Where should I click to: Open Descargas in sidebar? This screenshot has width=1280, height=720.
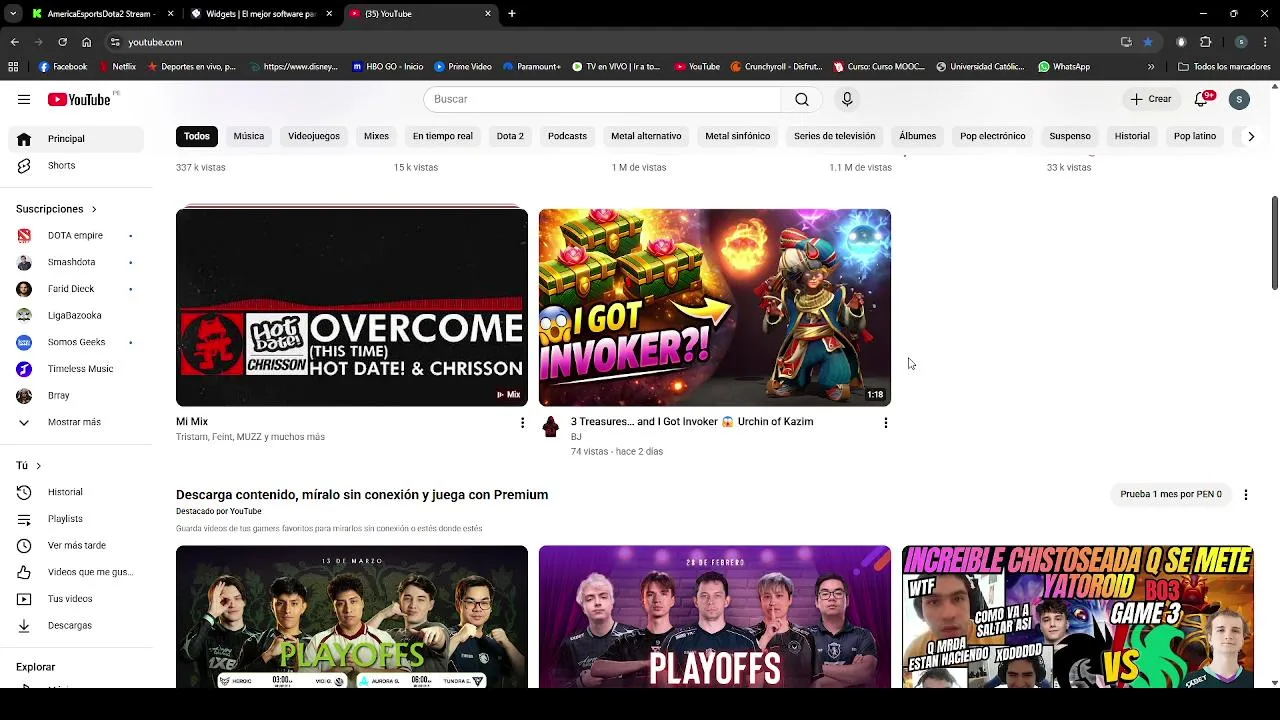(76, 625)
